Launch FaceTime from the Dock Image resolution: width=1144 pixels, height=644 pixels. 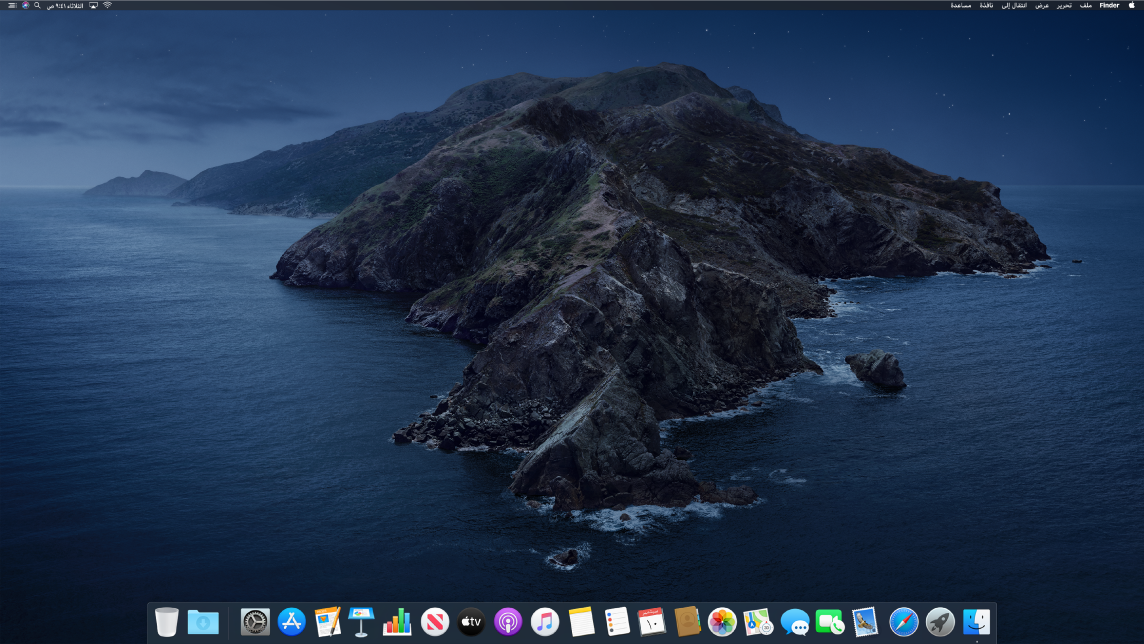point(830,622)
